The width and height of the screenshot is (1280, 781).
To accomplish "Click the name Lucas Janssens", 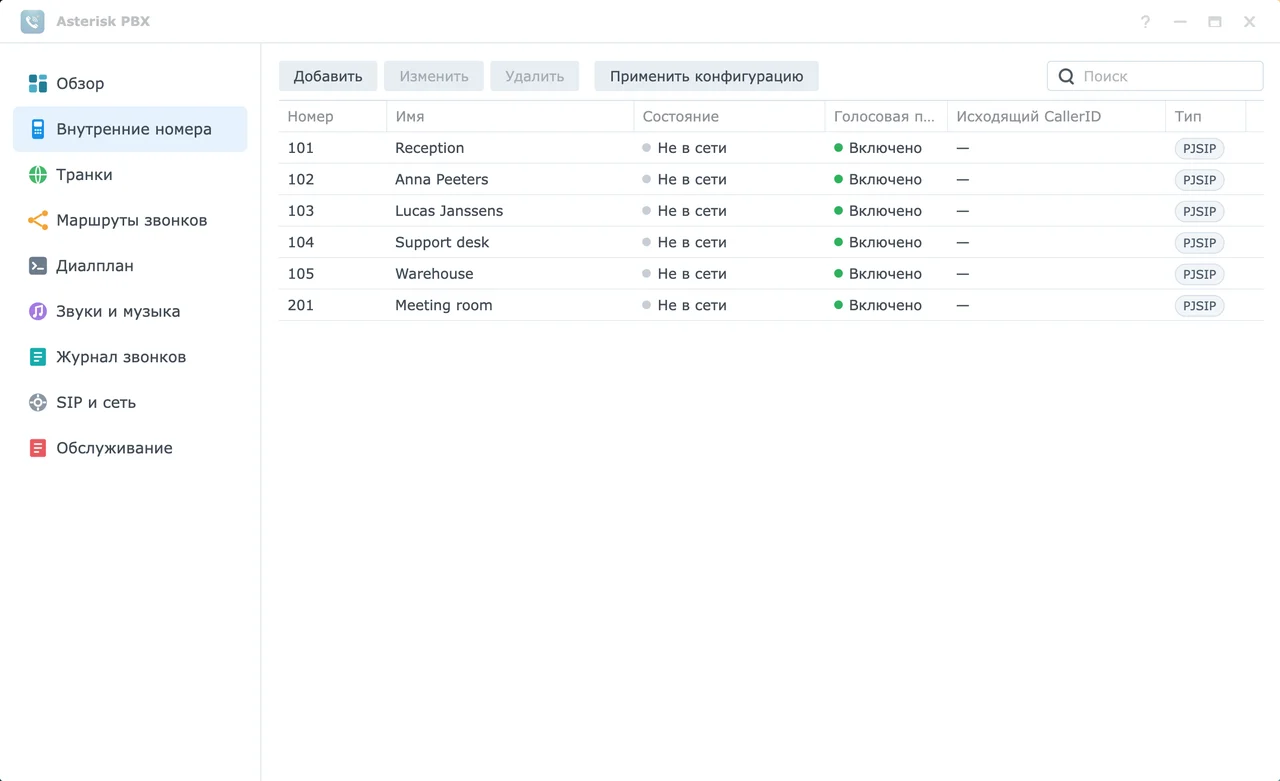I will click(449, 211).
